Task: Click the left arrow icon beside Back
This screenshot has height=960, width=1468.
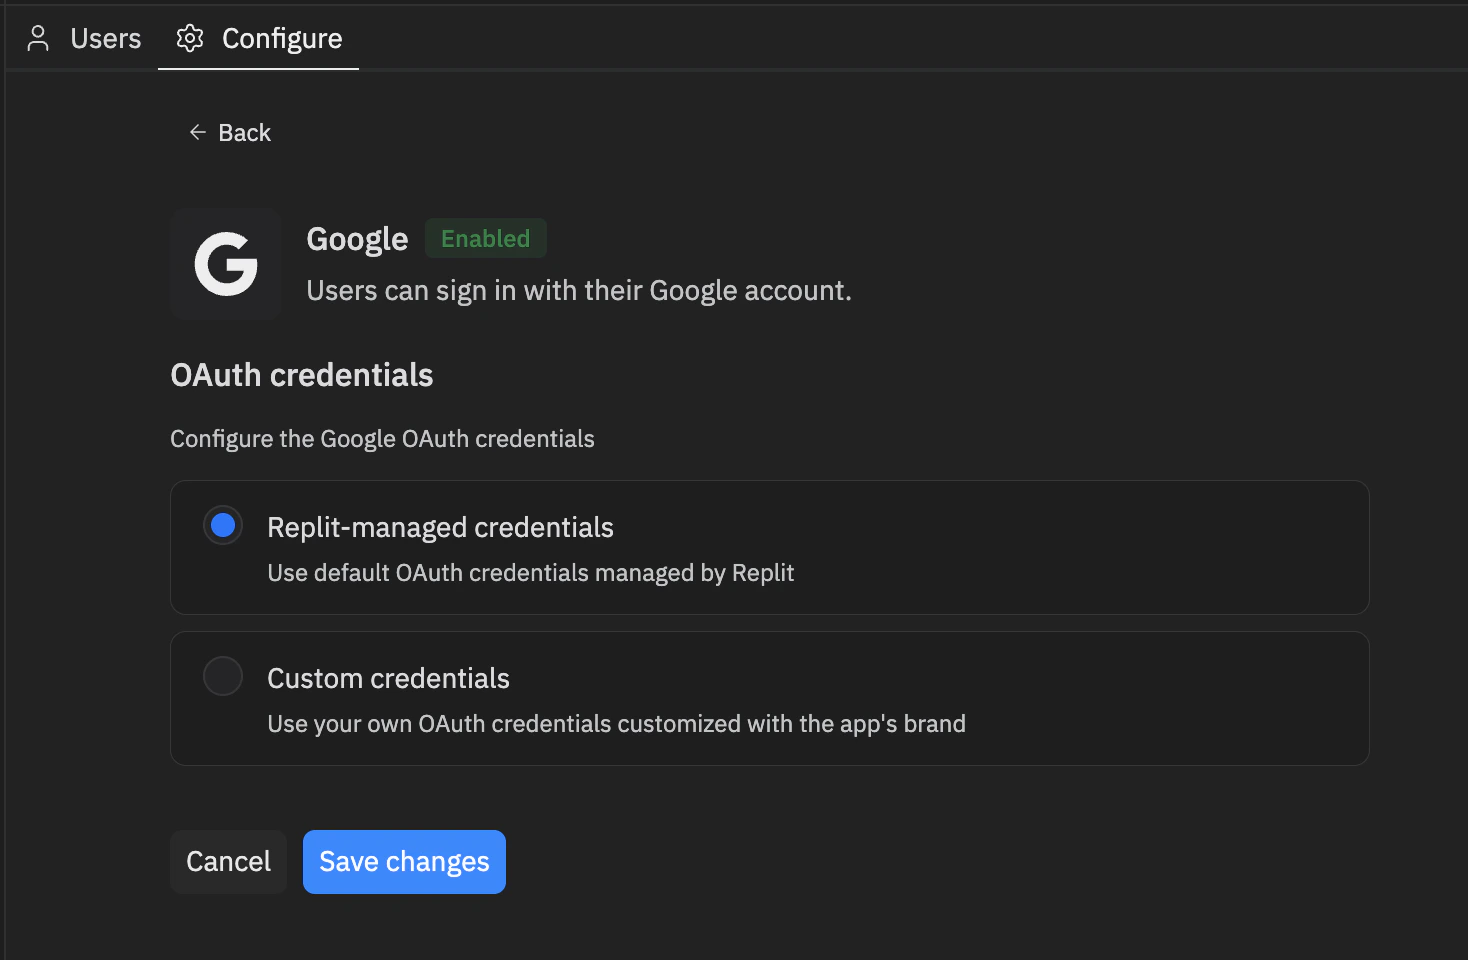Action: tap(198, 132)
